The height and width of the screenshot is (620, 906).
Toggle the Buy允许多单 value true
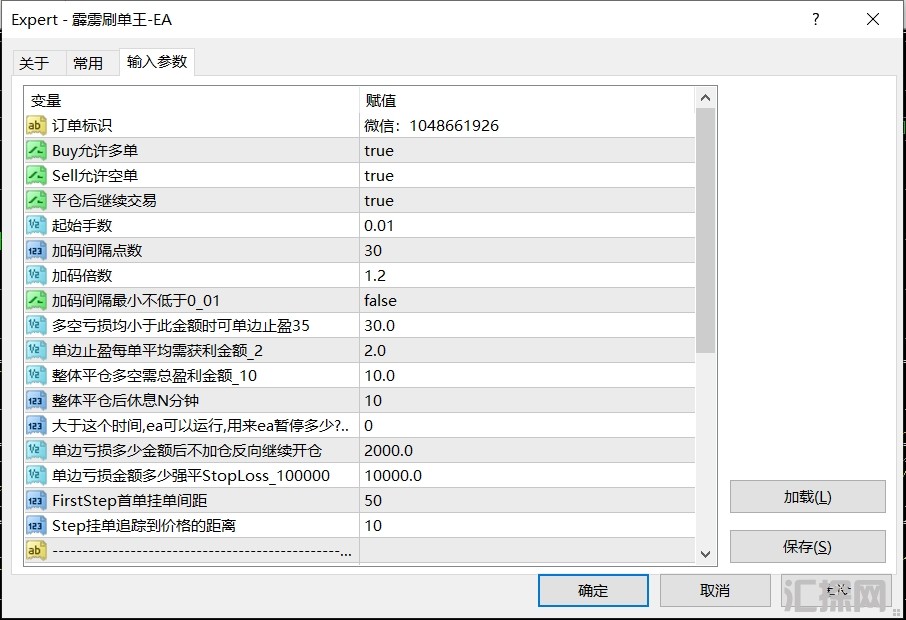point(378,151)
